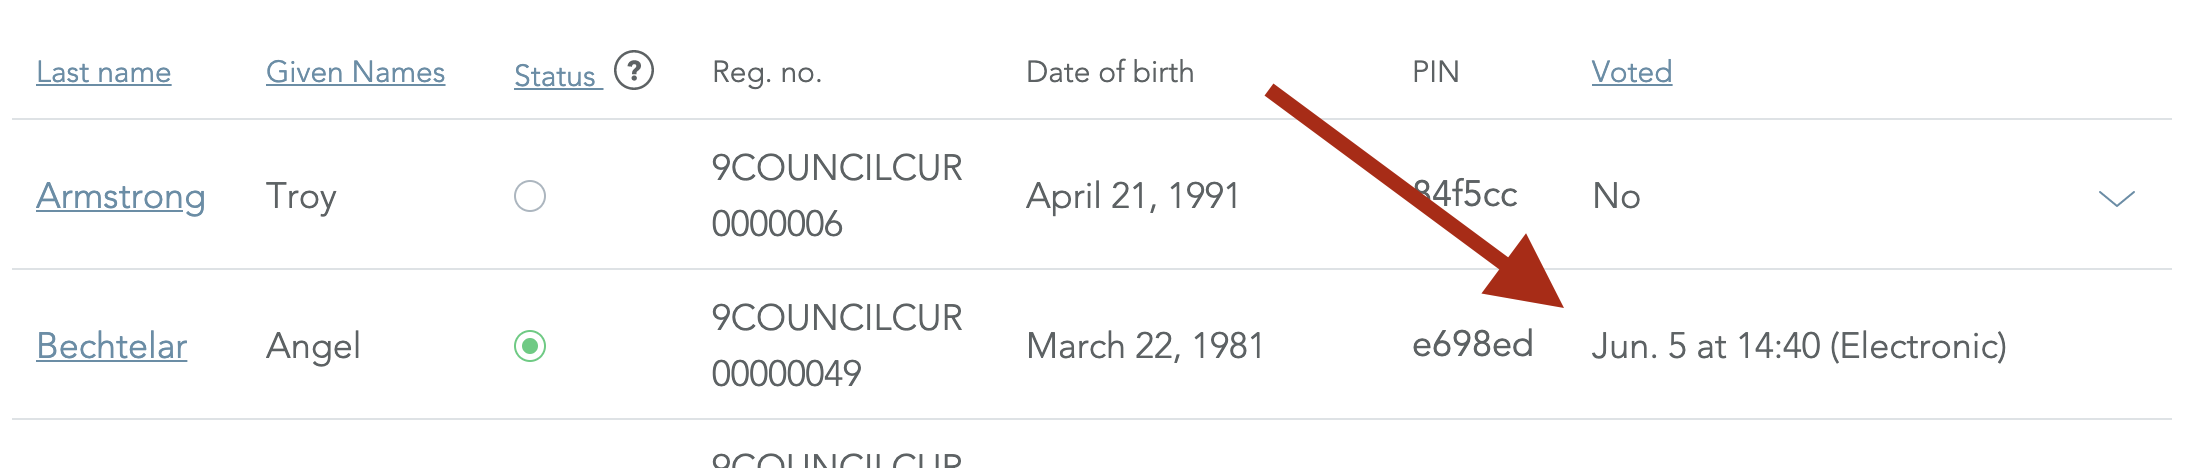Screen dimensions: 2202x468
Task: Click the date April 21, 1991
Action: (x=1133, y=196)
